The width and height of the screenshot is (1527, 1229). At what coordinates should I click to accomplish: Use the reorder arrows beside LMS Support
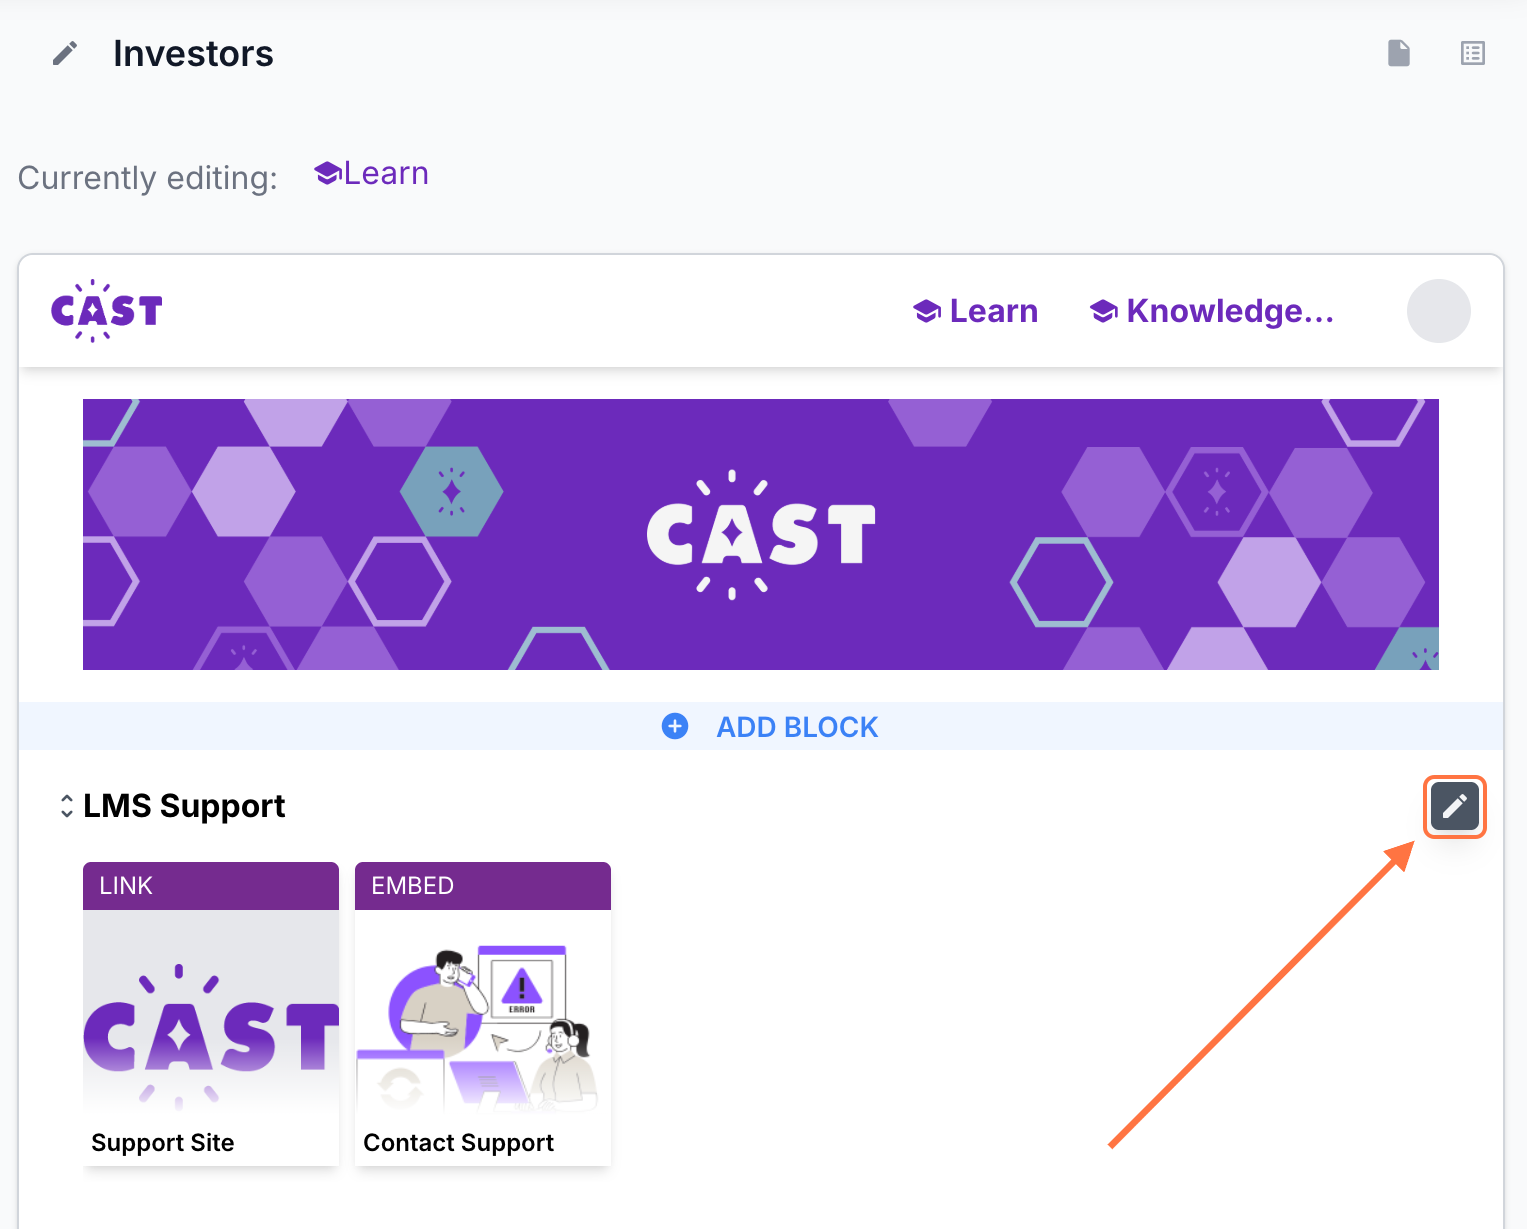tap(66, 806)
